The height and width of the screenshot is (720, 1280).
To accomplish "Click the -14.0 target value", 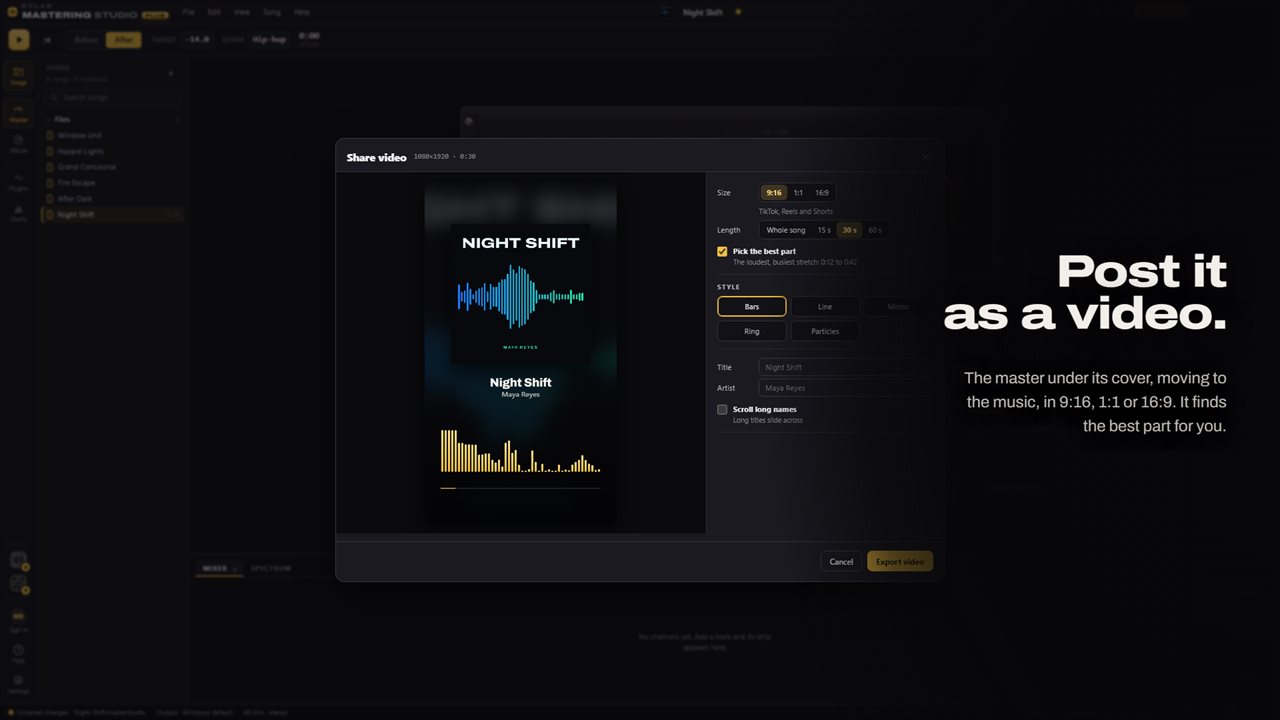I will [x=197, y=40].
